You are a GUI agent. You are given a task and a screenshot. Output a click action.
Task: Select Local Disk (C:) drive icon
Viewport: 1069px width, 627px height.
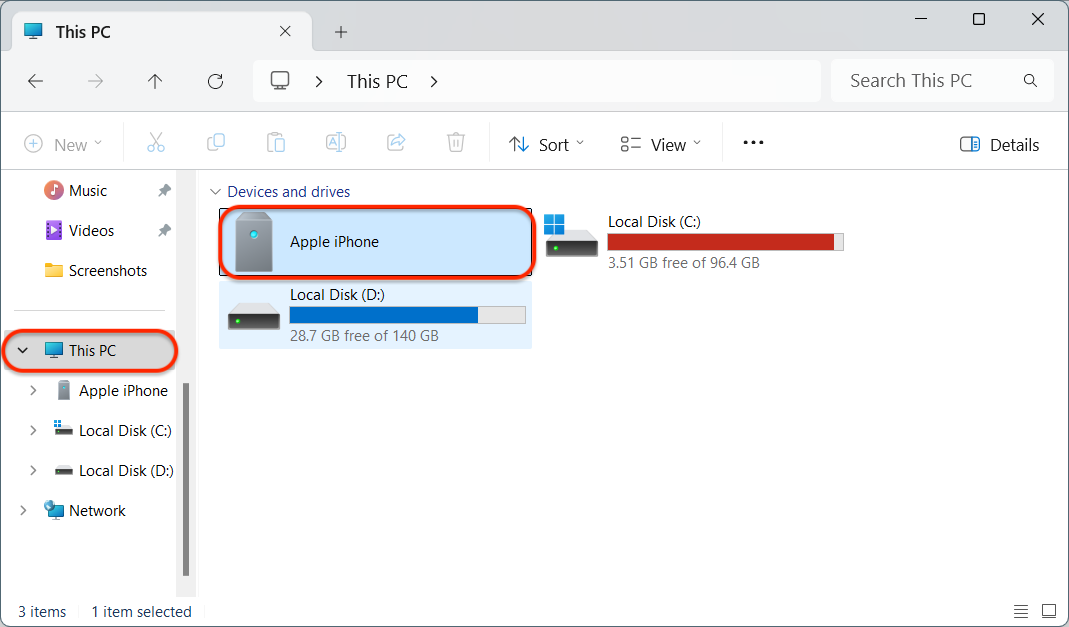click(x=571, y=236)
